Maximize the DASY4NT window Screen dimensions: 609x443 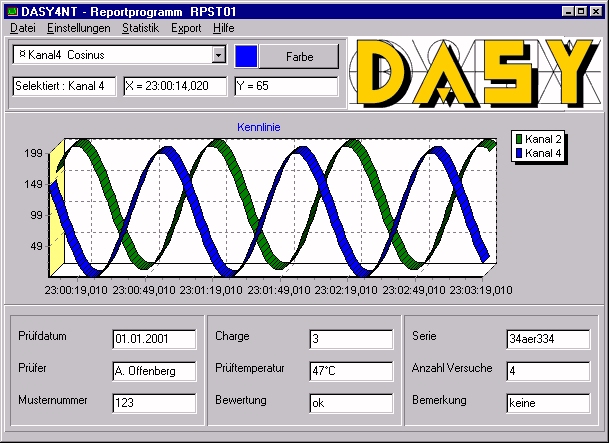tap(581, 11)
